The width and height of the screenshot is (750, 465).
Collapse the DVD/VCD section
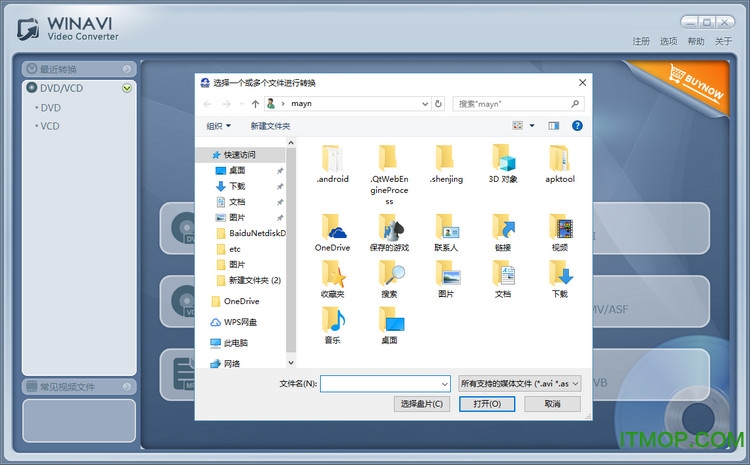click(x=126, y=88)
